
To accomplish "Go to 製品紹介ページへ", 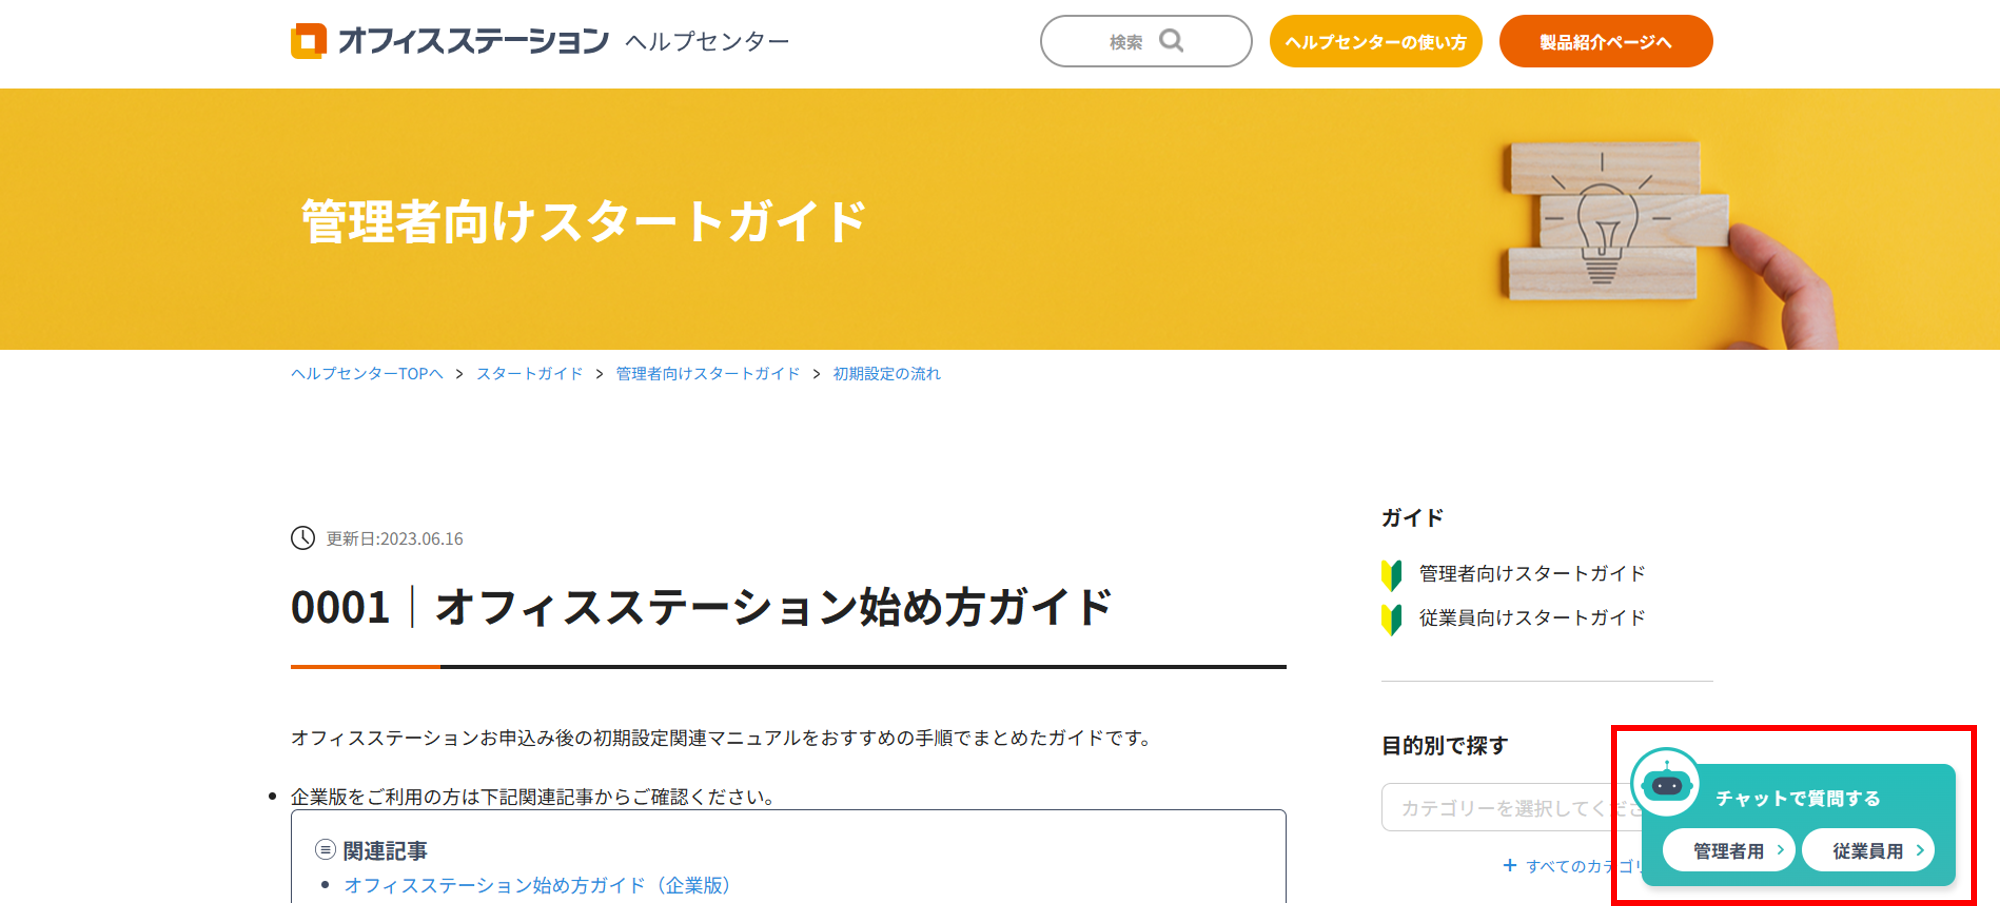I will [1606, 41].
